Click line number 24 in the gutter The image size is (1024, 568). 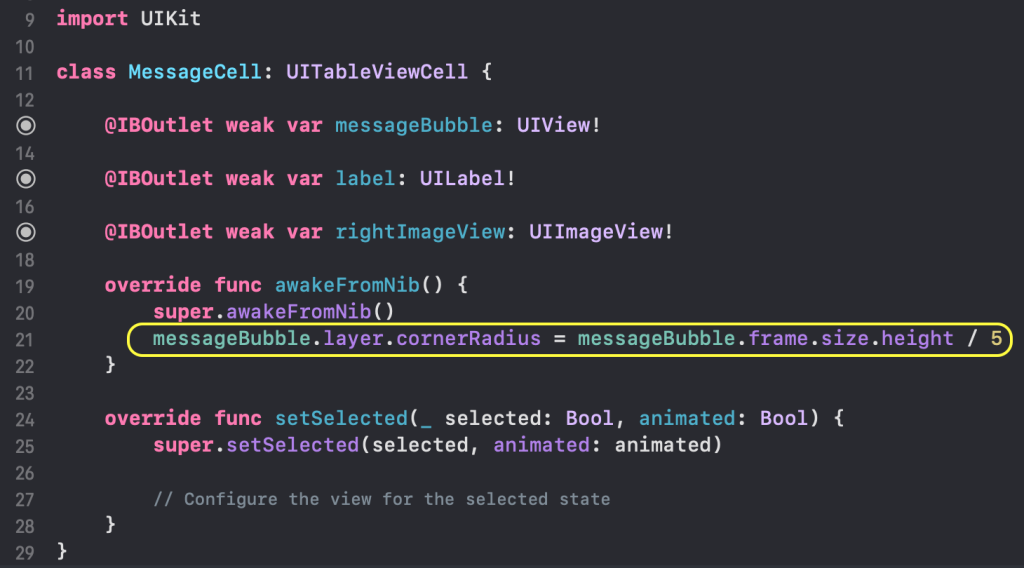[x=26, y=418]
